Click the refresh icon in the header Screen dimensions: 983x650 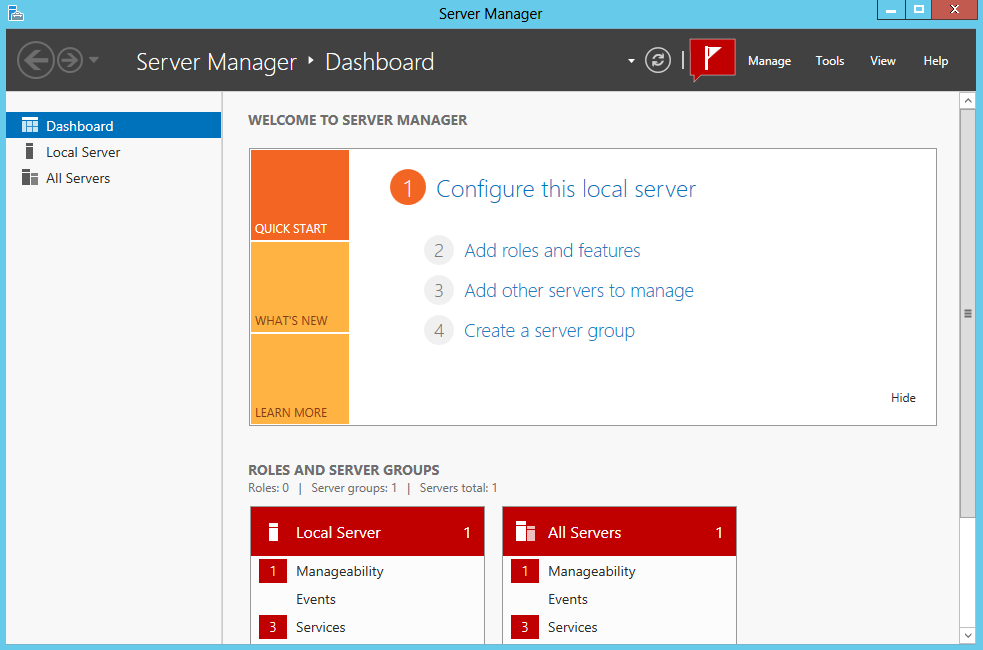(658, 61)
